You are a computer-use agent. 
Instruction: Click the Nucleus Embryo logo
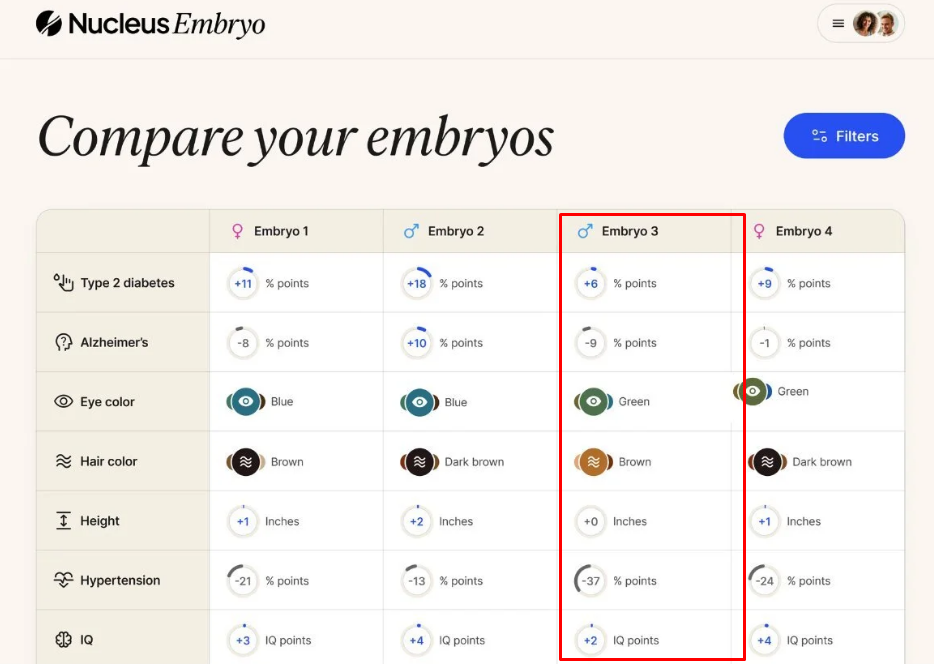150,24
